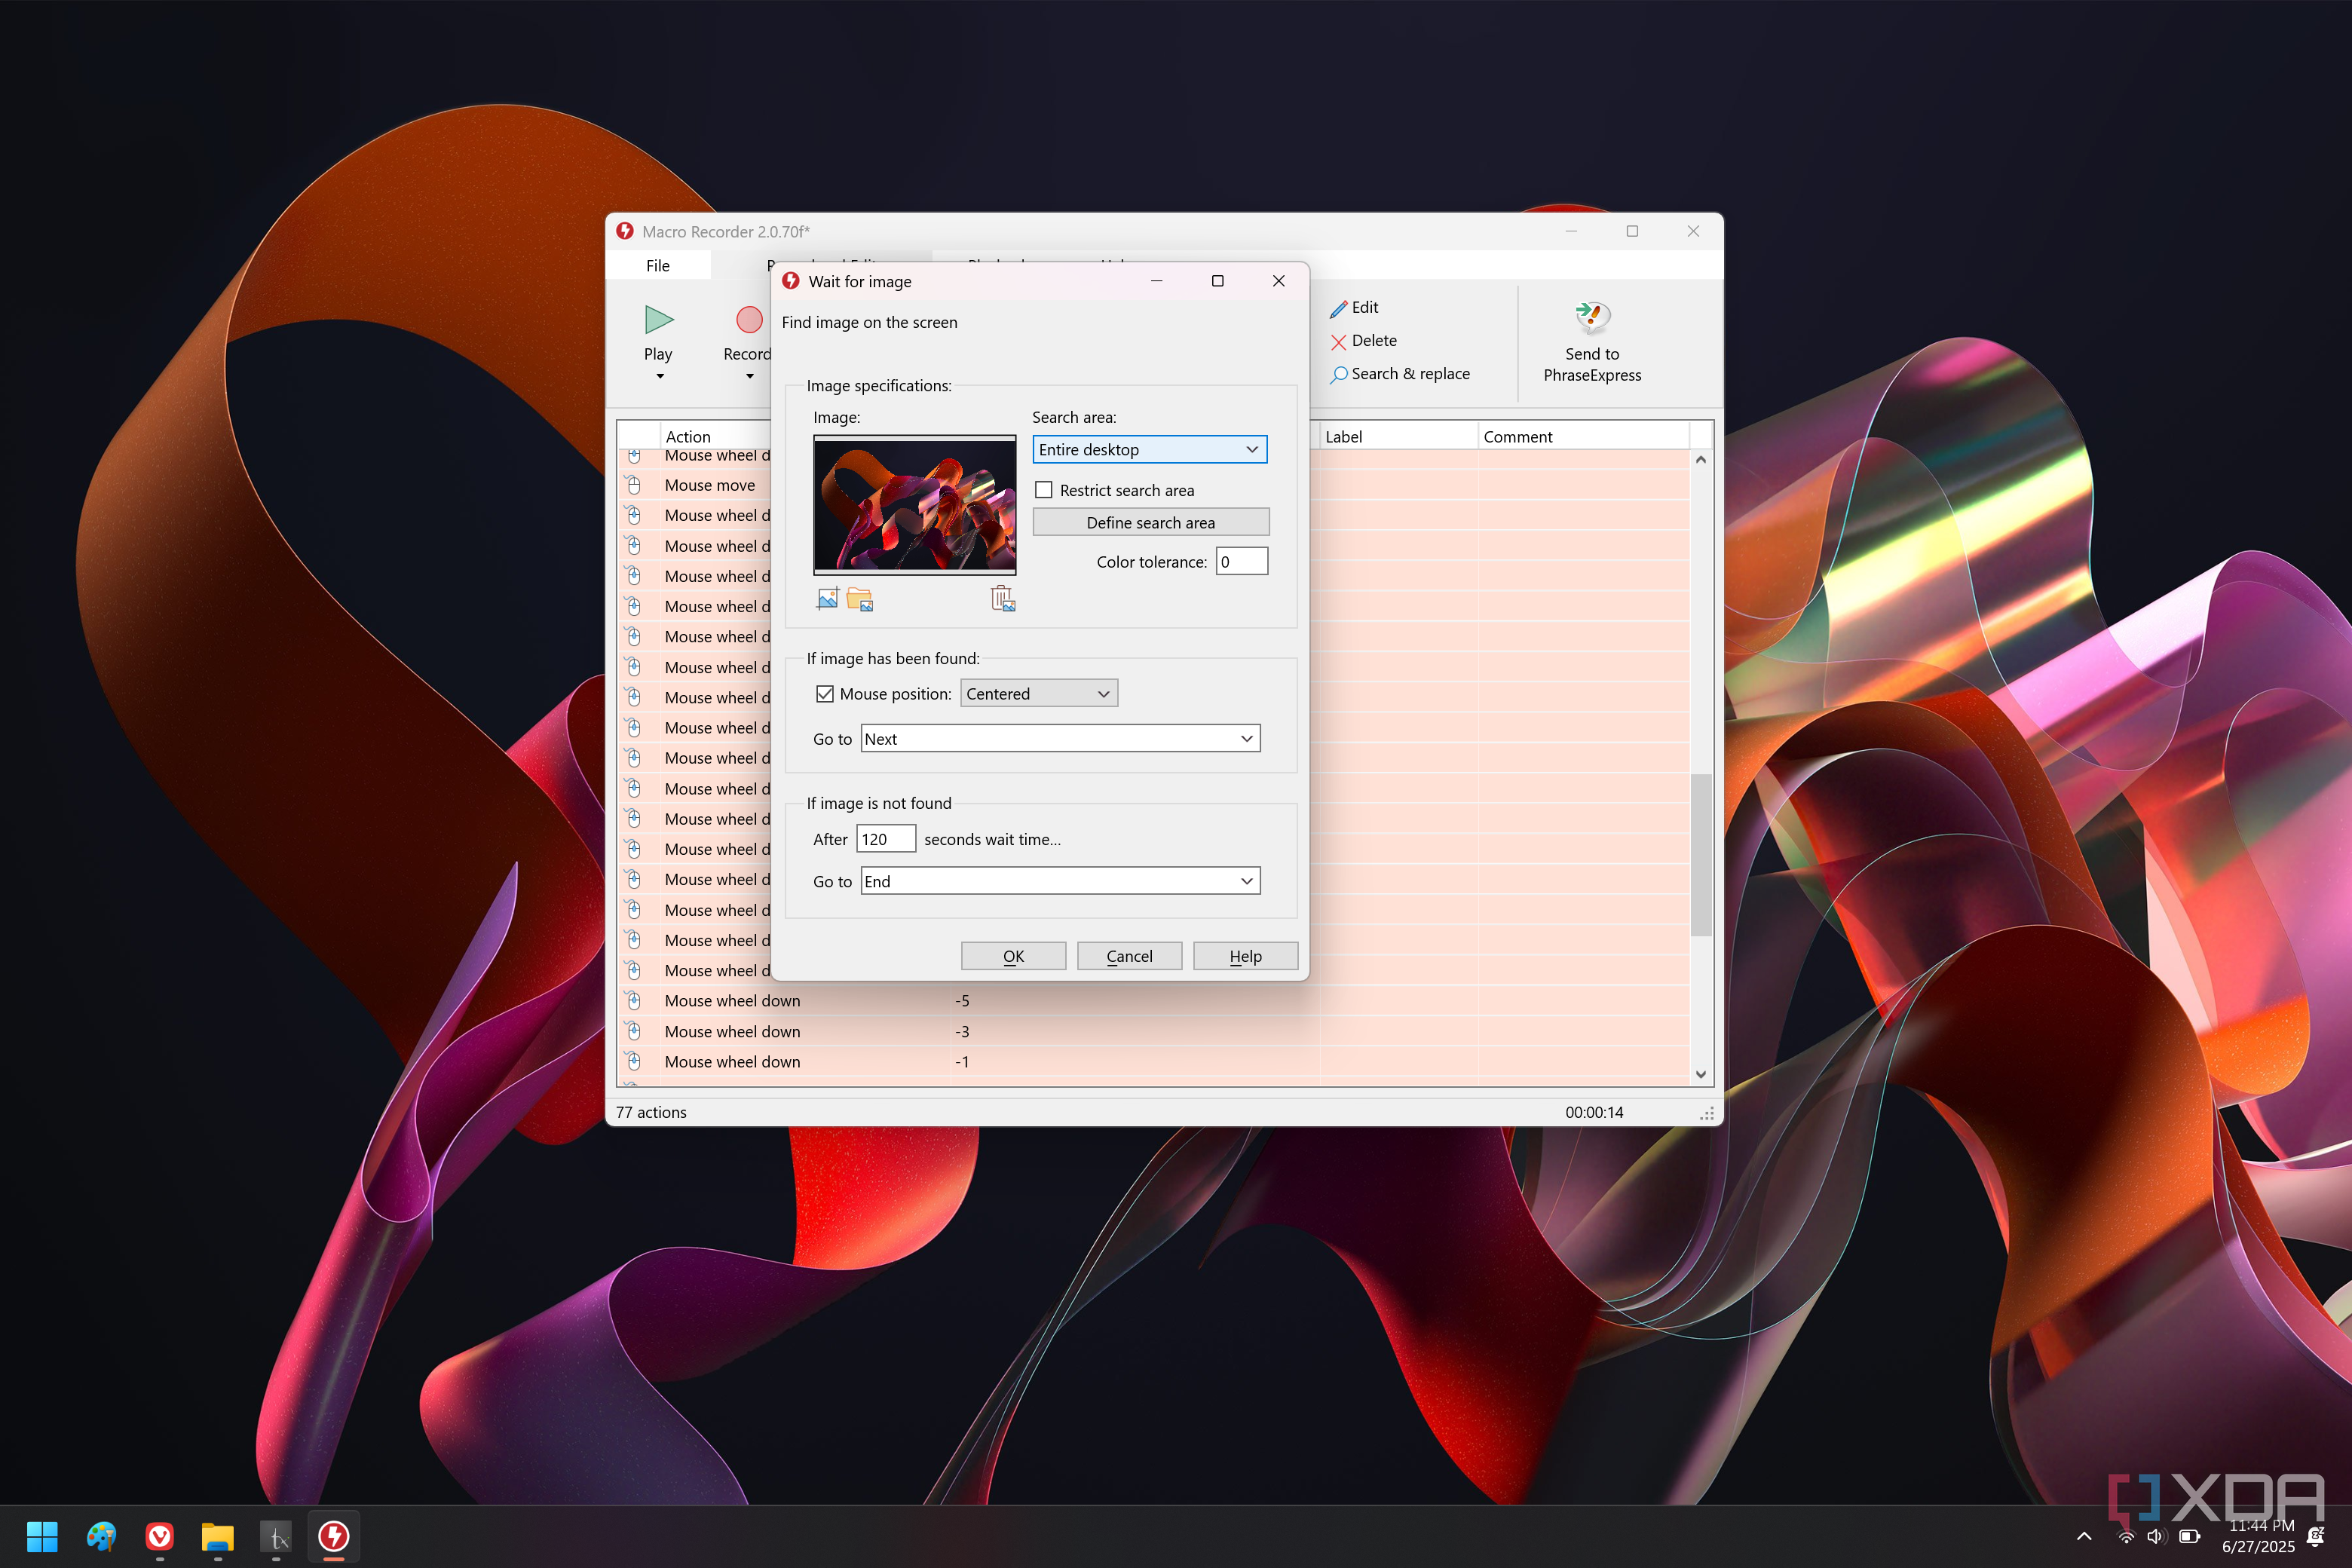Open File Explorer from taskbar
The height and width of the screenshot is (1568, 2352).
point(218,1536)
